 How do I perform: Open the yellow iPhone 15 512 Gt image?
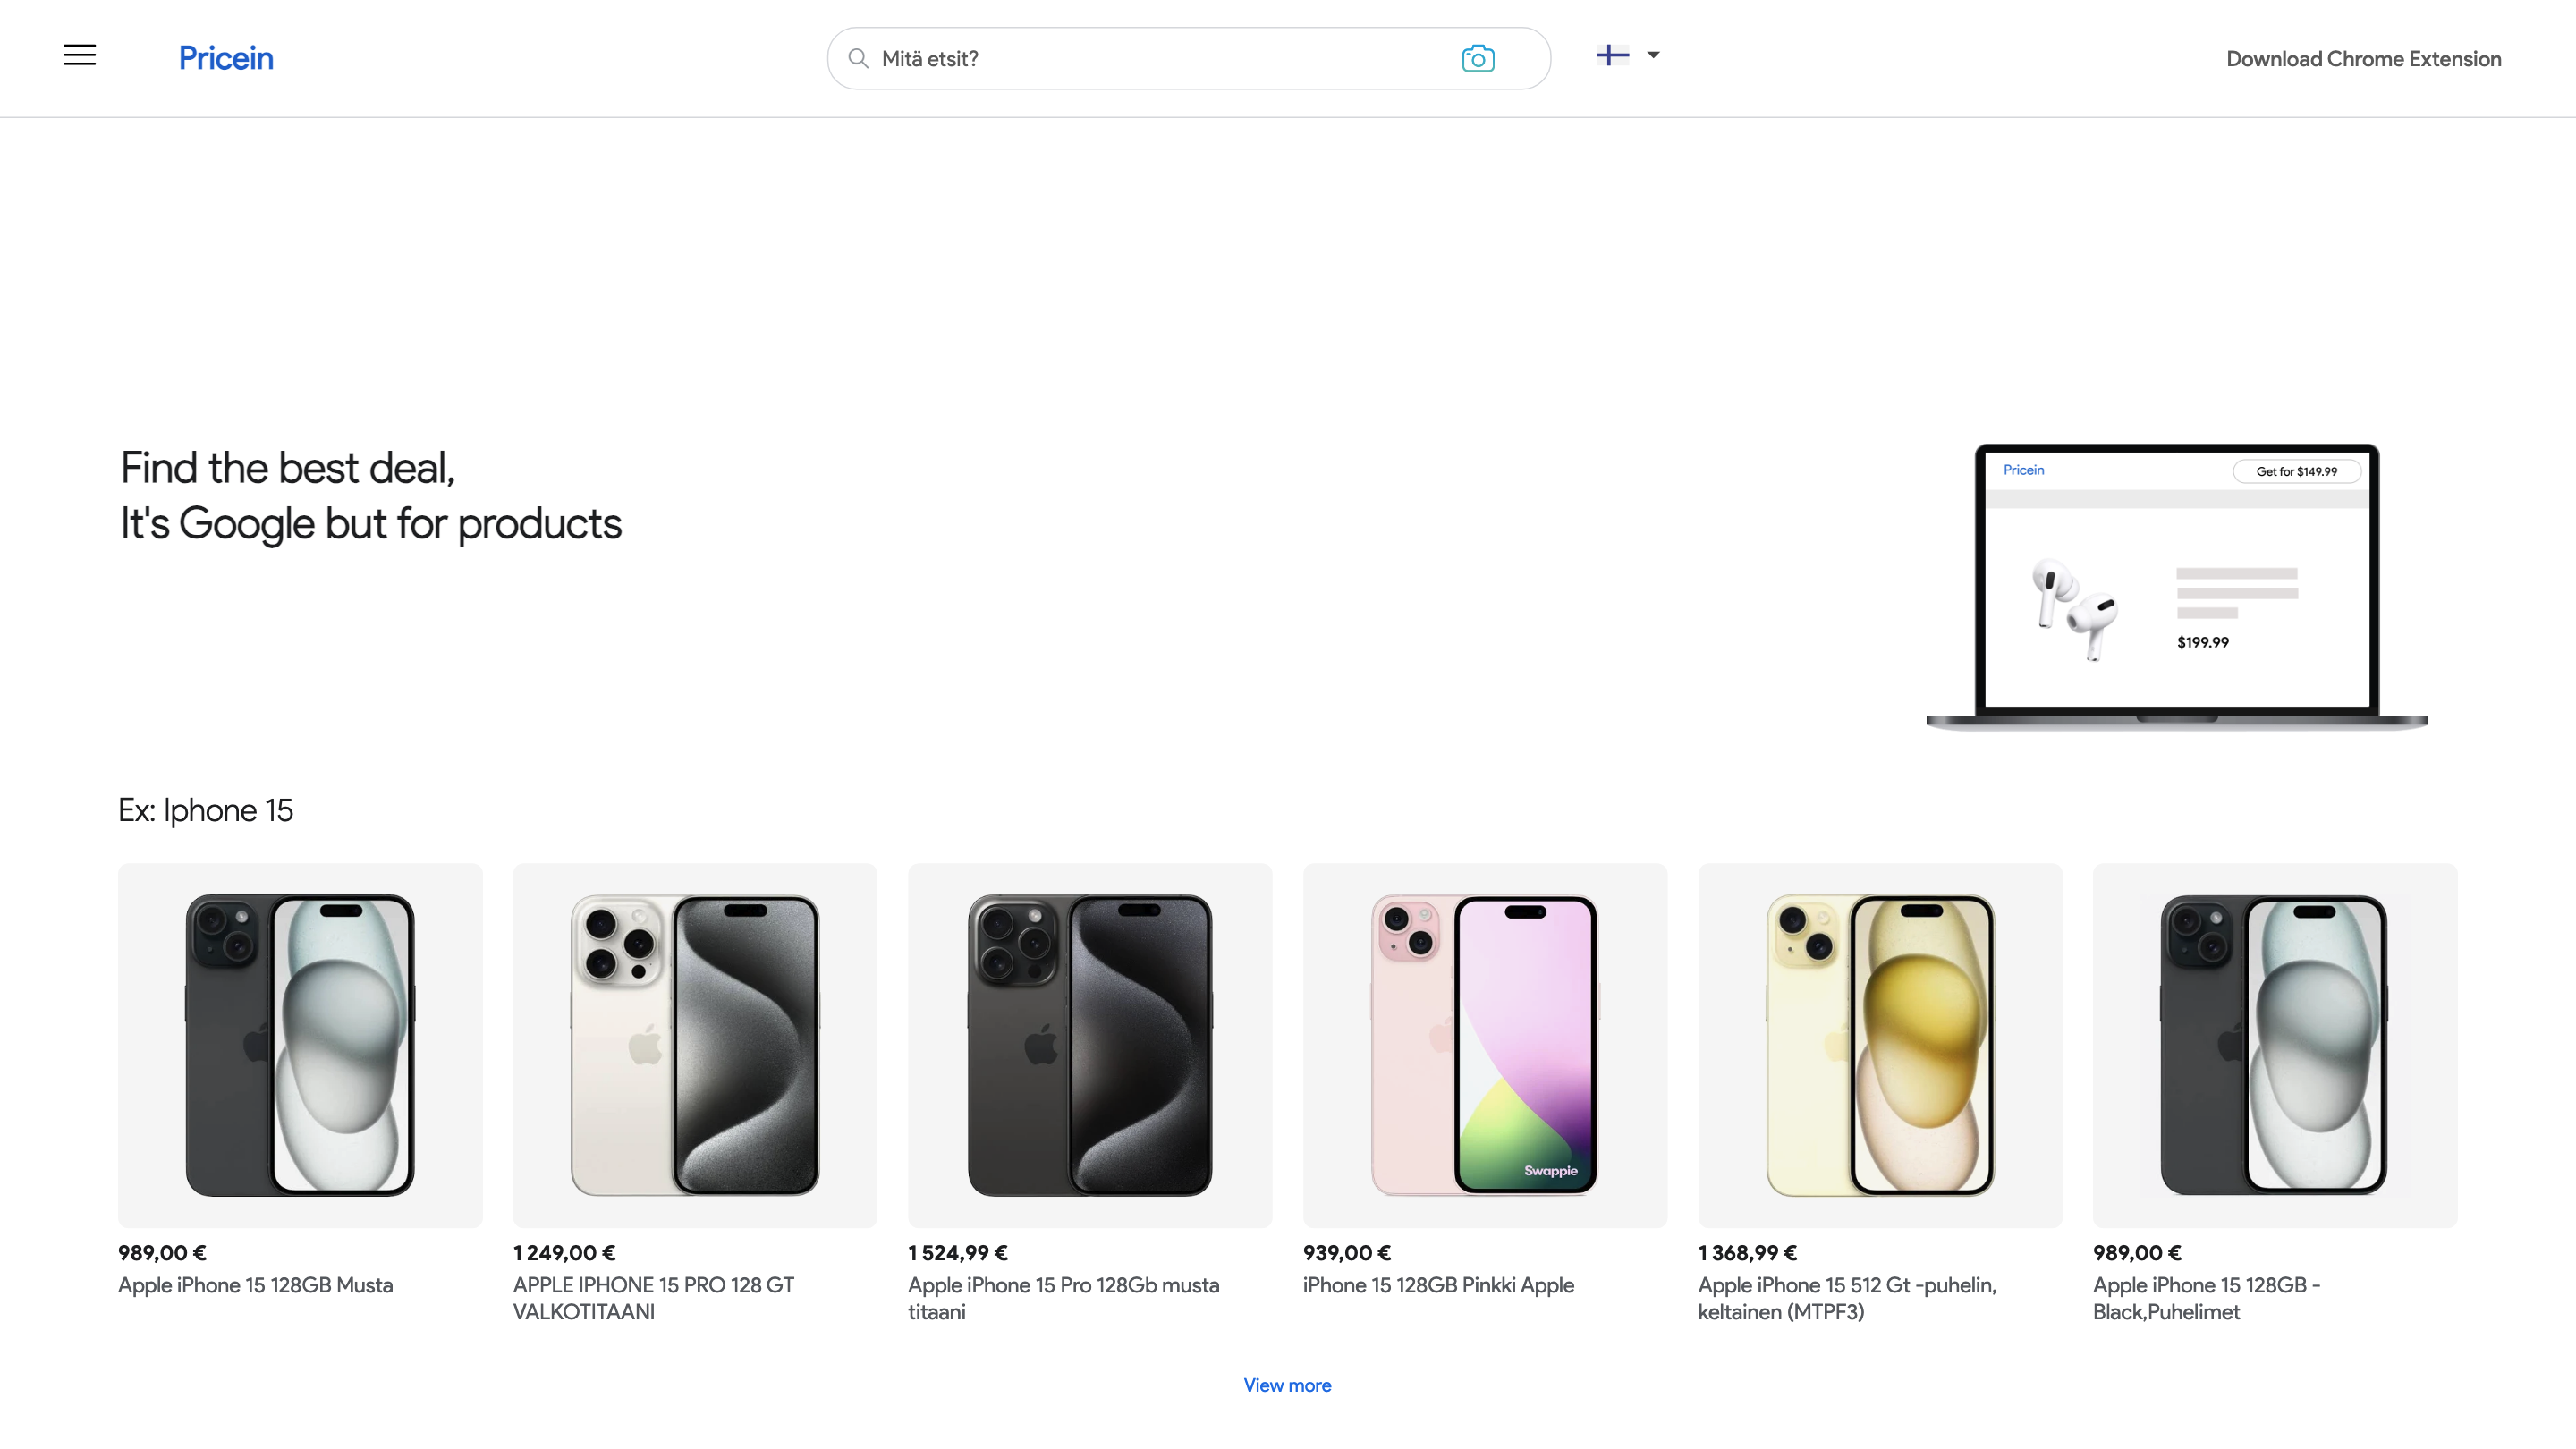coord(1880,1045)
